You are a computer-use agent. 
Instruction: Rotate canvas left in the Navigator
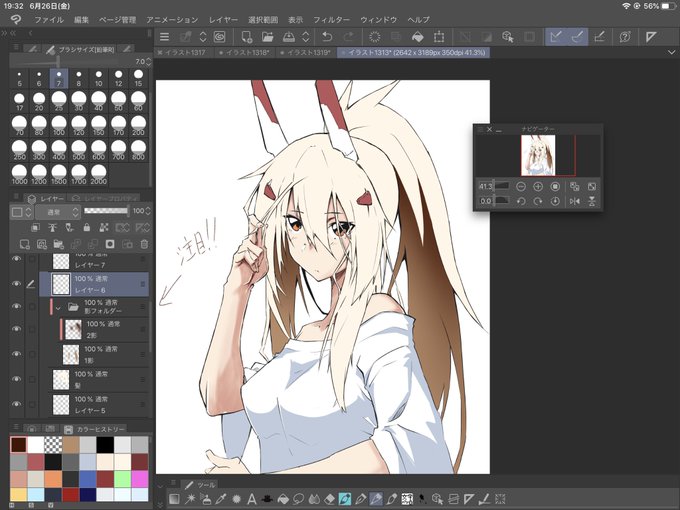click(521, 201)
